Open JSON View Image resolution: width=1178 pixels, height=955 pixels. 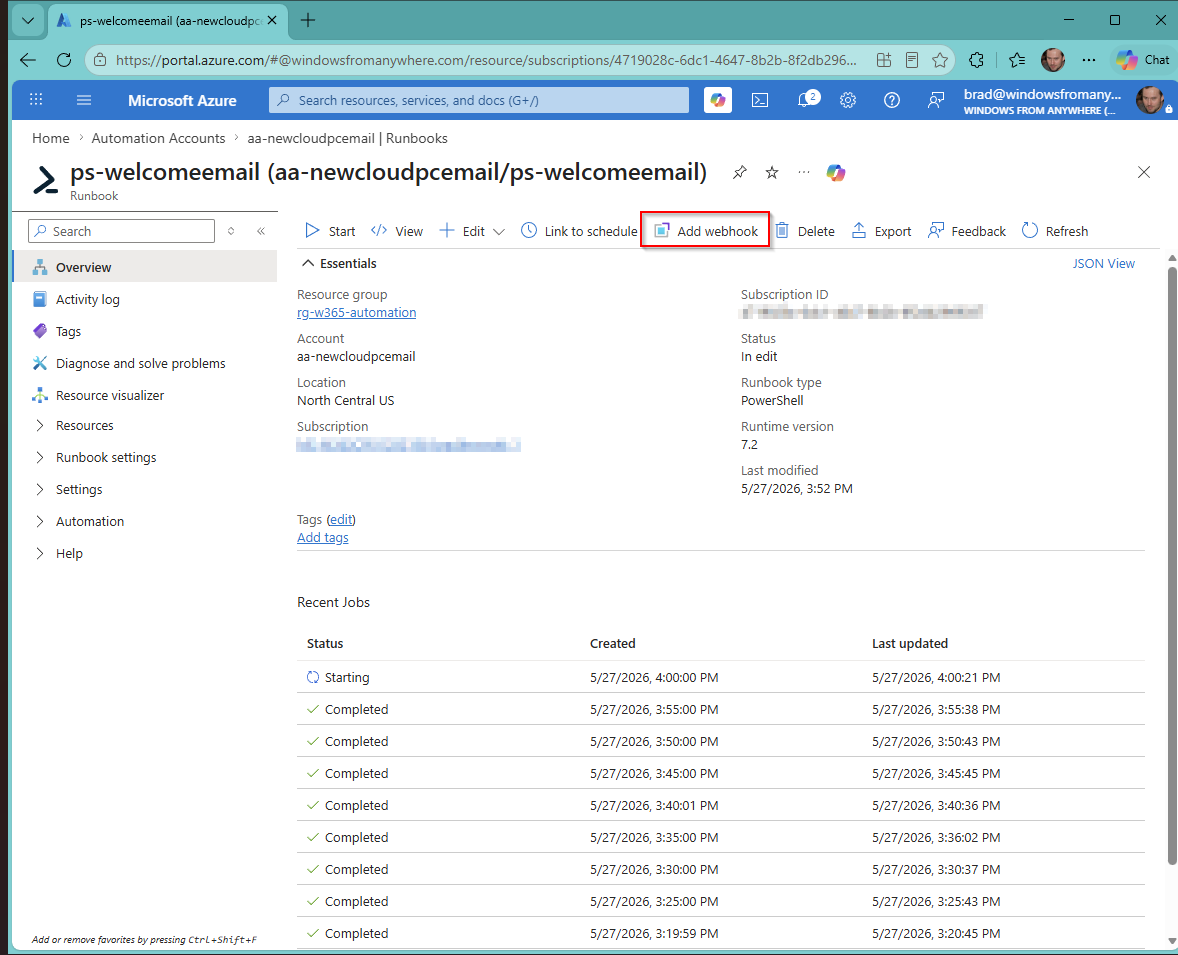1103,263
